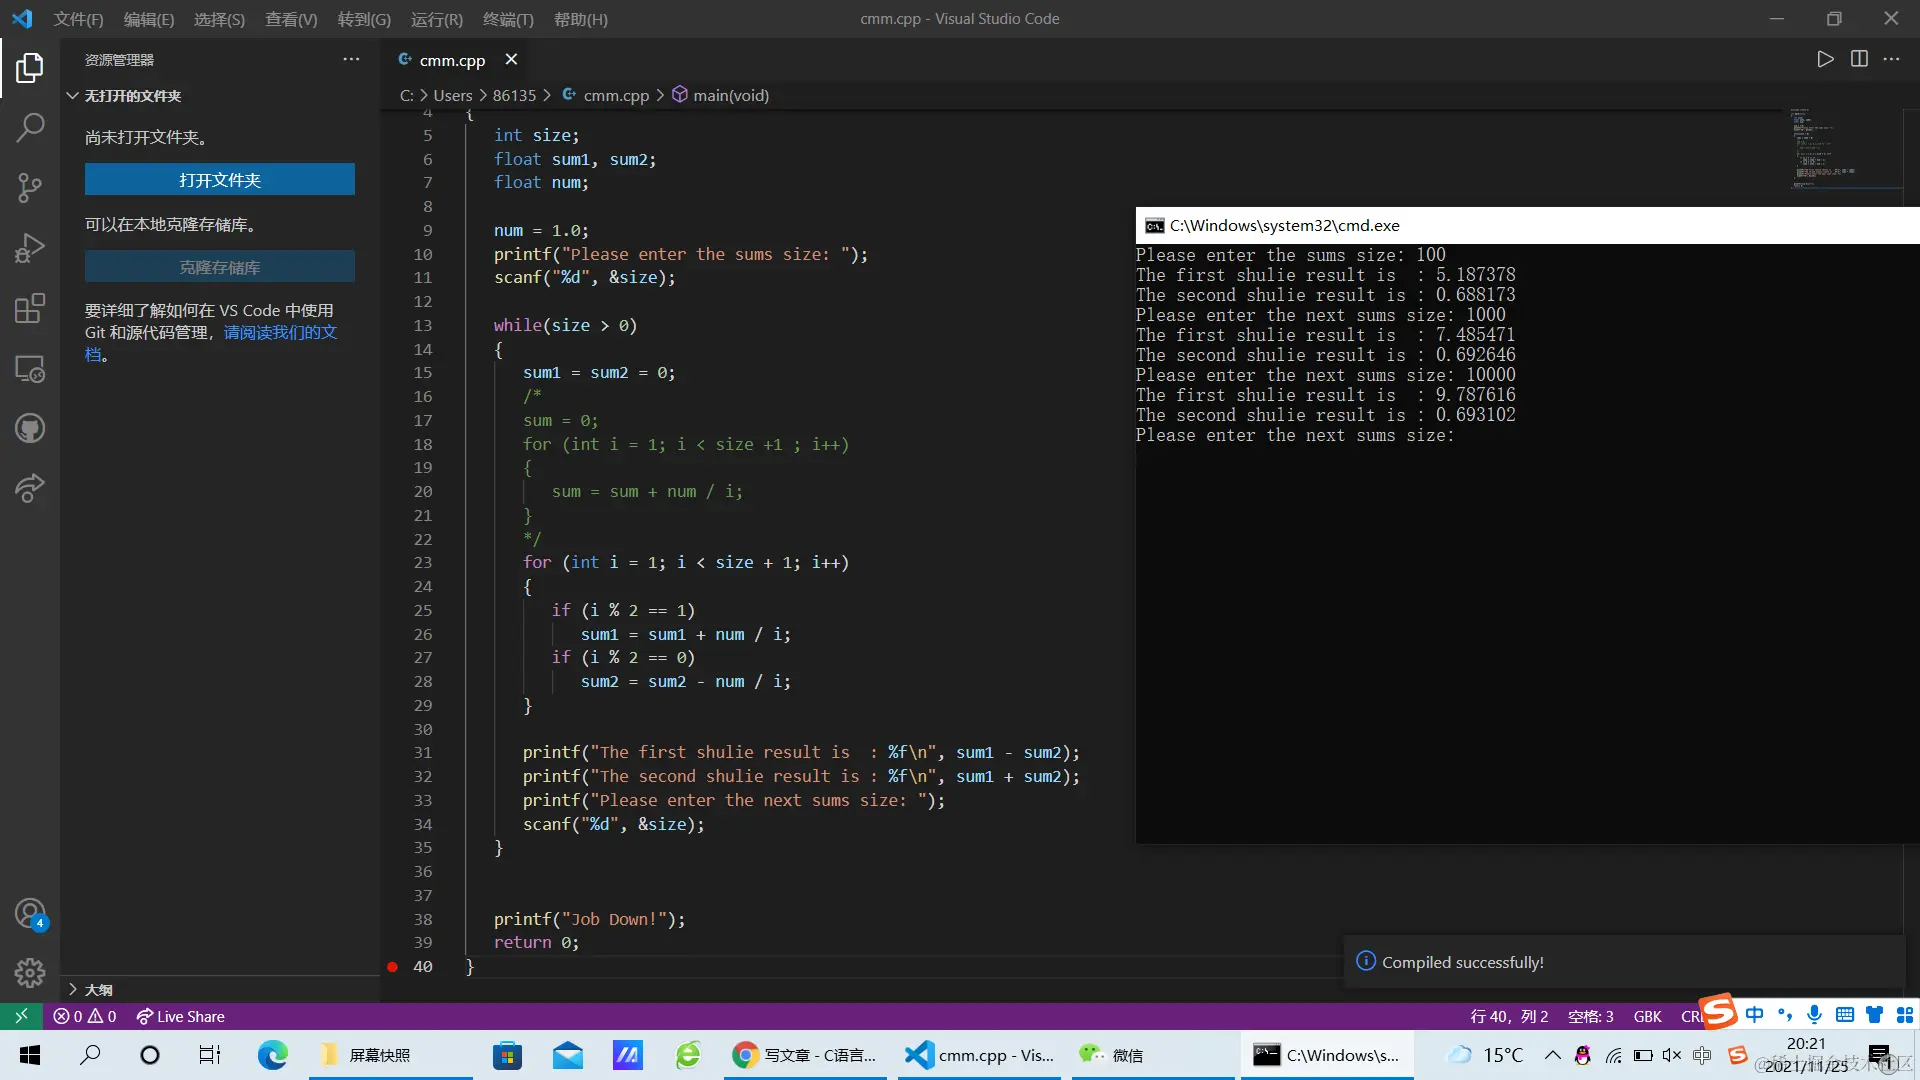Open GitHub view icon in activity bar
Viewport: 1920px width, 1080px height.
30,429
